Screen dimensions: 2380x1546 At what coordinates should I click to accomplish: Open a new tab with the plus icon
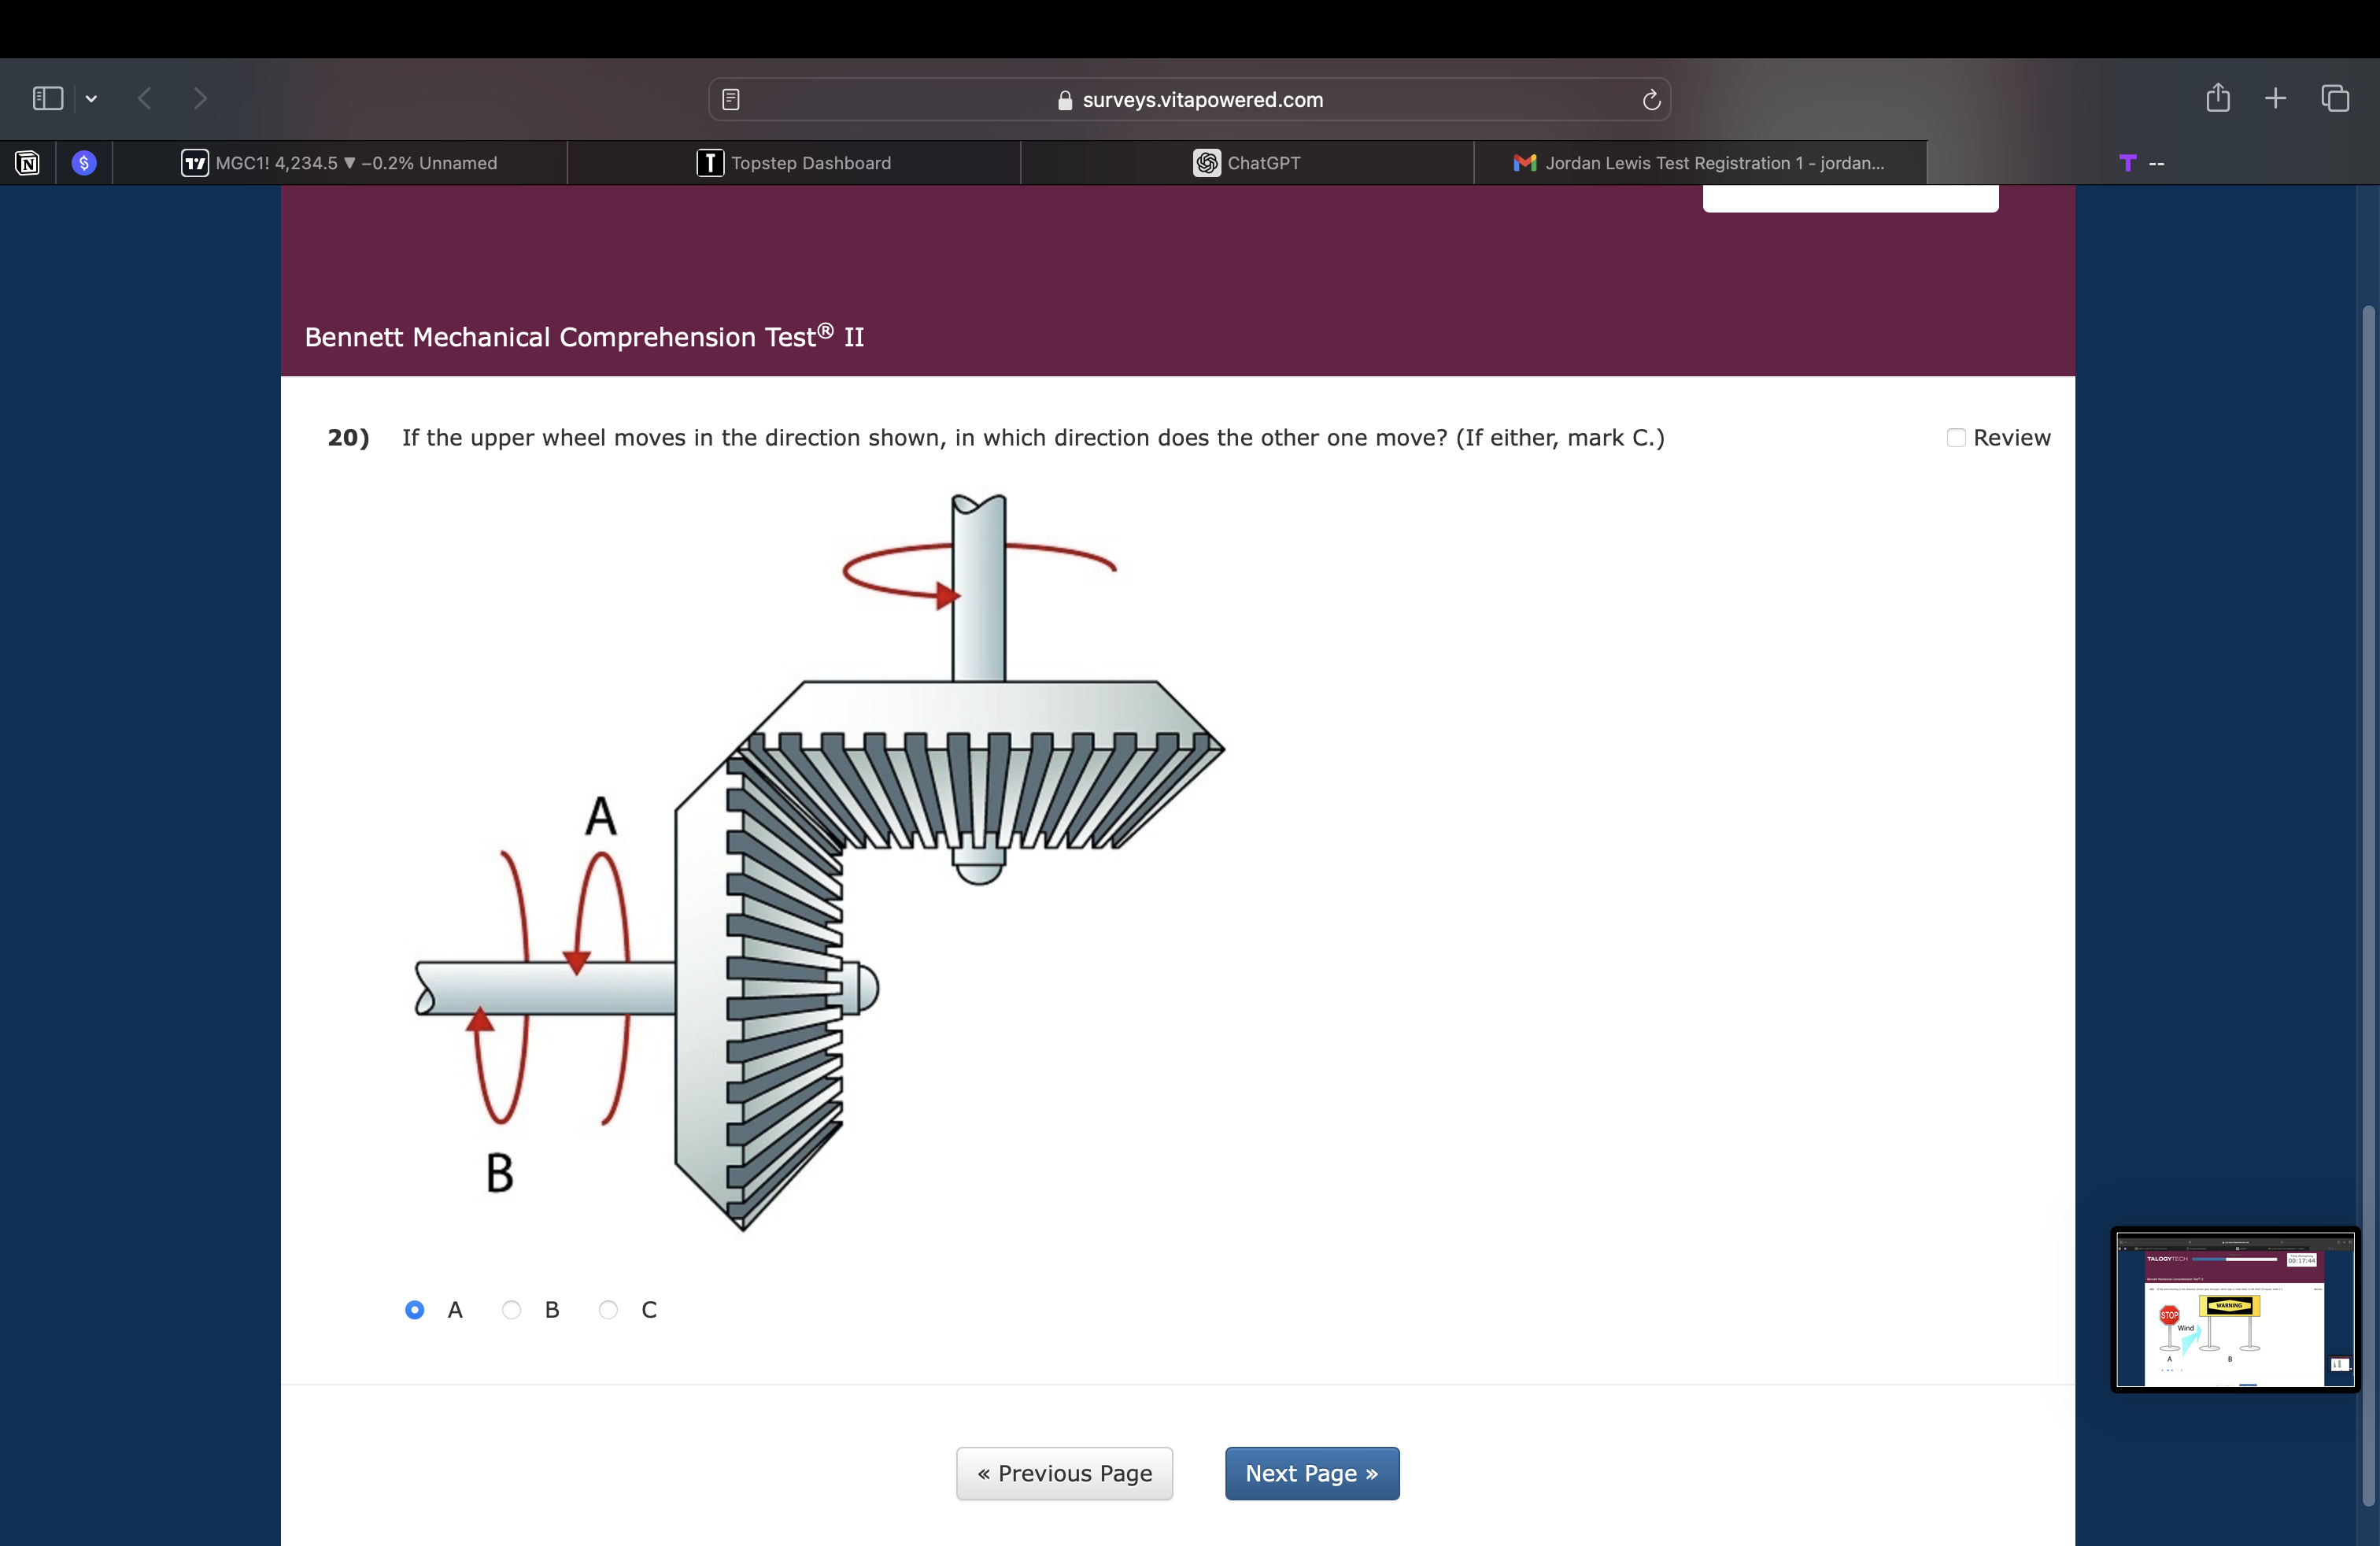[x=2276, y=98]
